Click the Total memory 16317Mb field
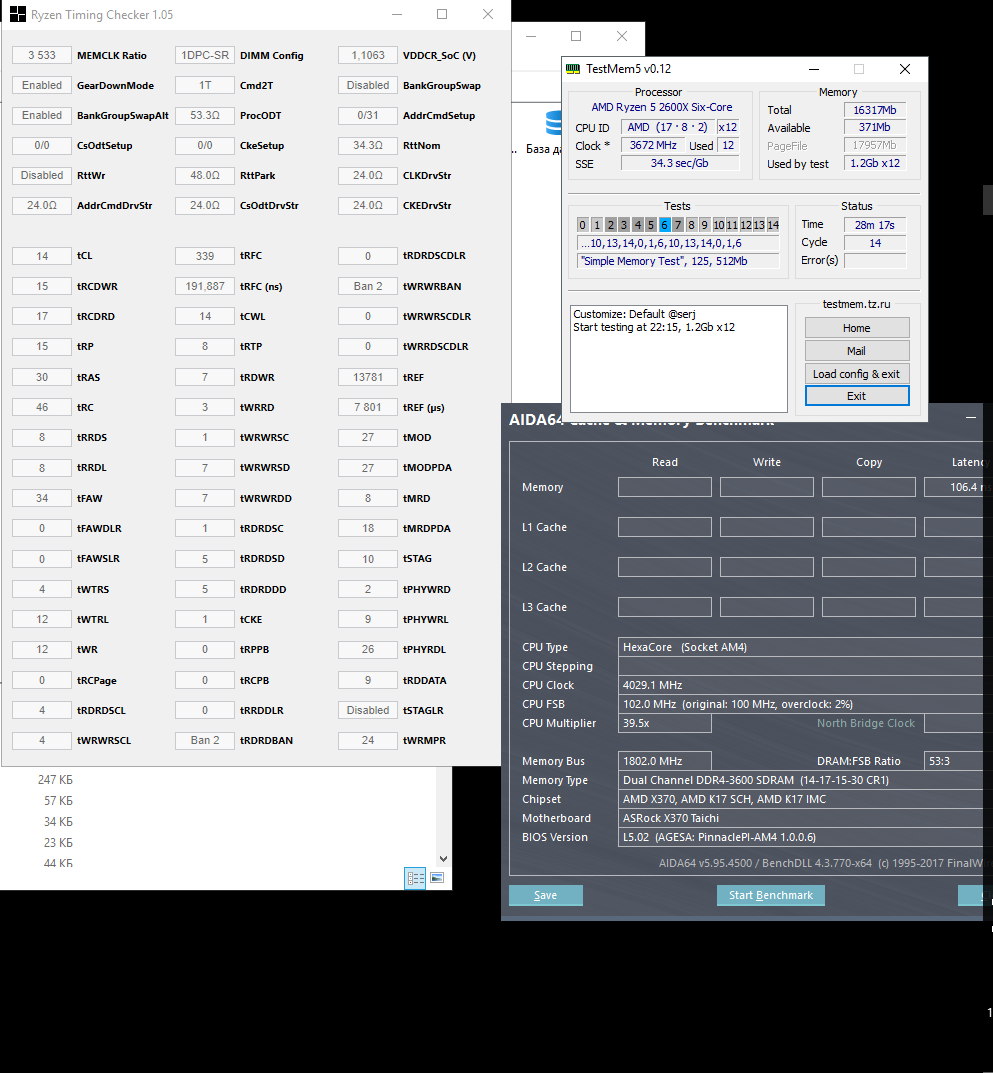 (875, 110)
